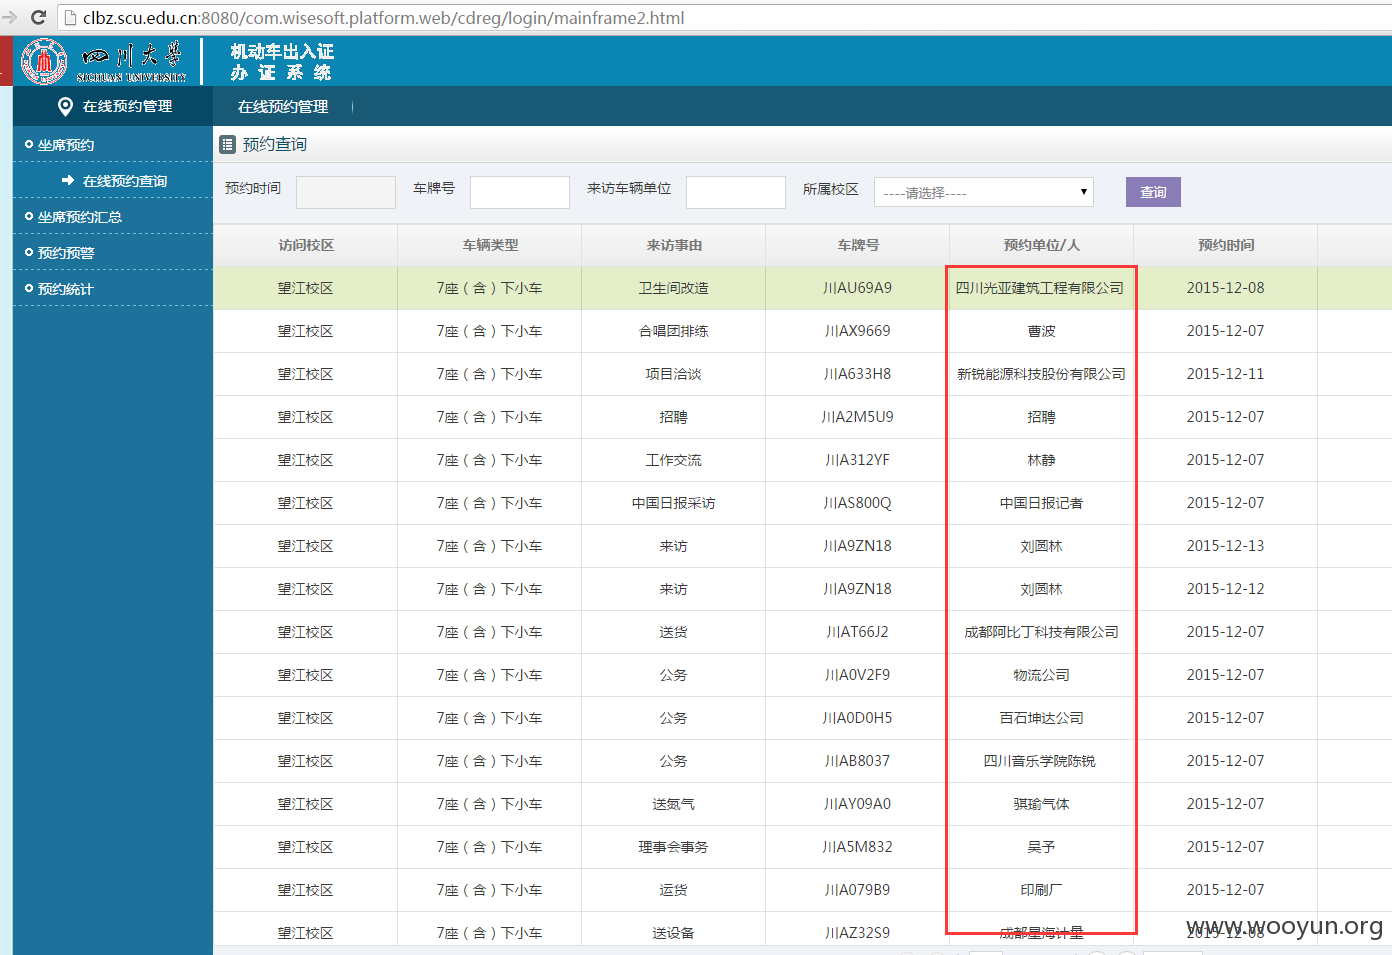Click the 吴予 name cell

click(1042, 847)
